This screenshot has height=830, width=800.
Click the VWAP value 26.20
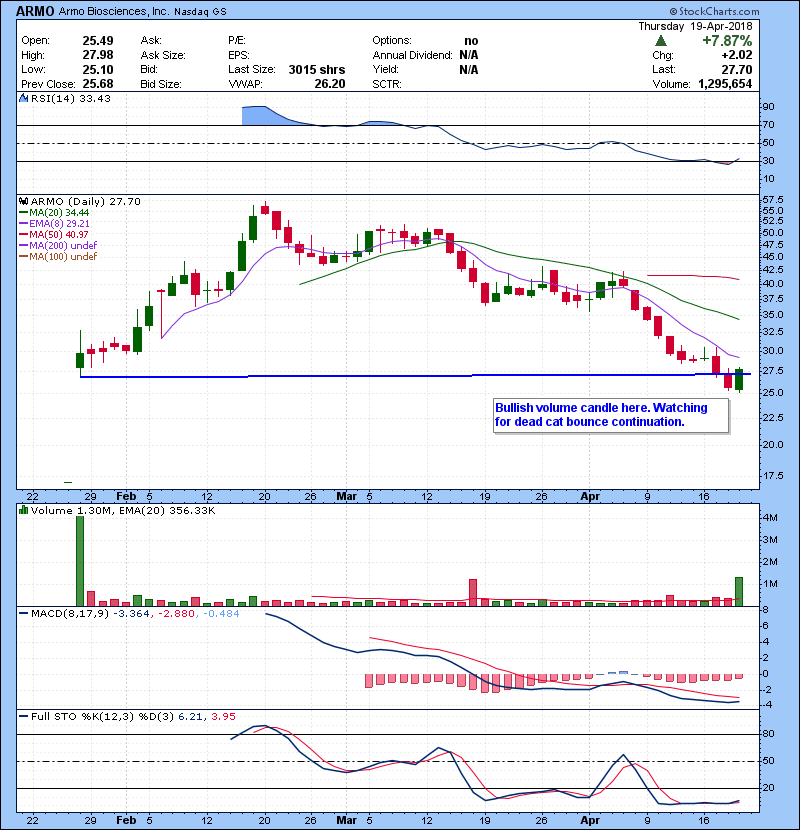point(329,84)
